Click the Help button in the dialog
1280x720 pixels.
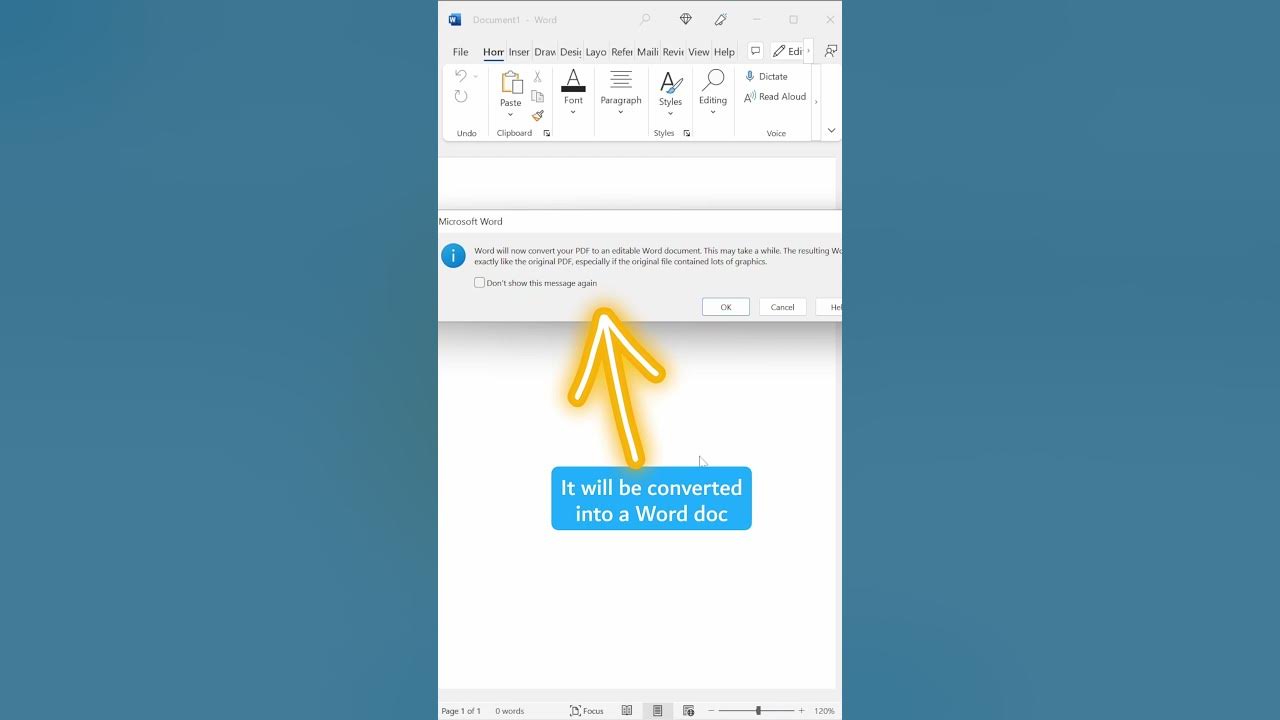click(829, 307)
